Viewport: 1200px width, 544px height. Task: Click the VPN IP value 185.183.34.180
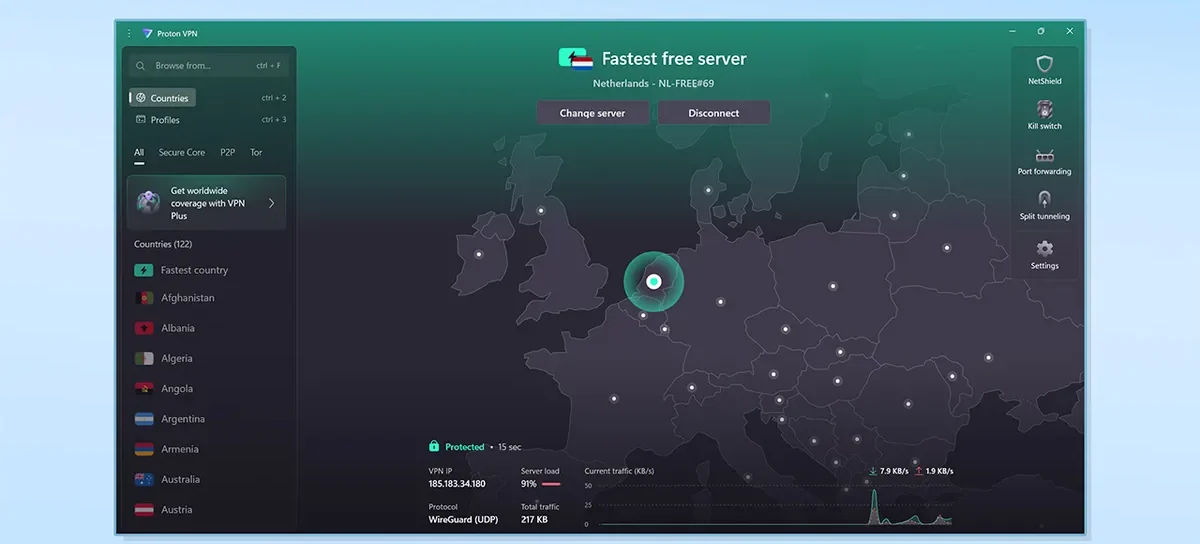(x=457, y=484)
